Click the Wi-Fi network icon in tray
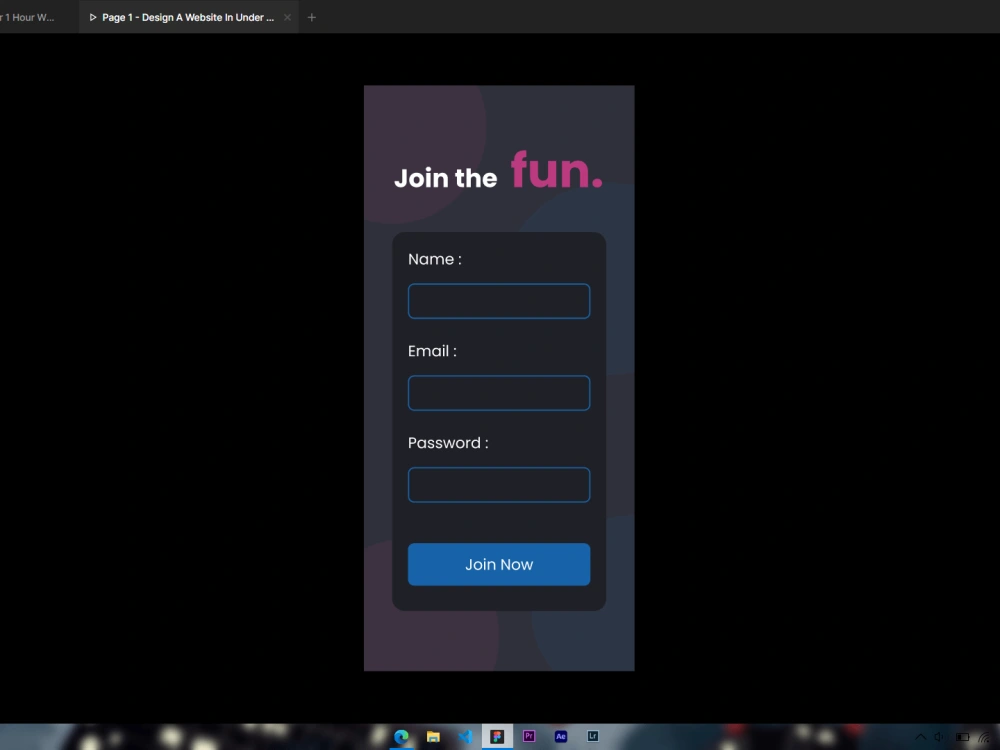 click(x=985, y=737)
